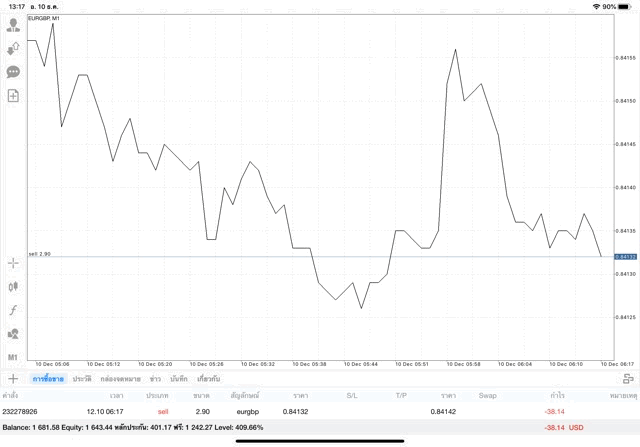Click the sell 2.90 order line label
This screenshot has height=447, width=640.
pyautogui.click(x=40, y=254)
